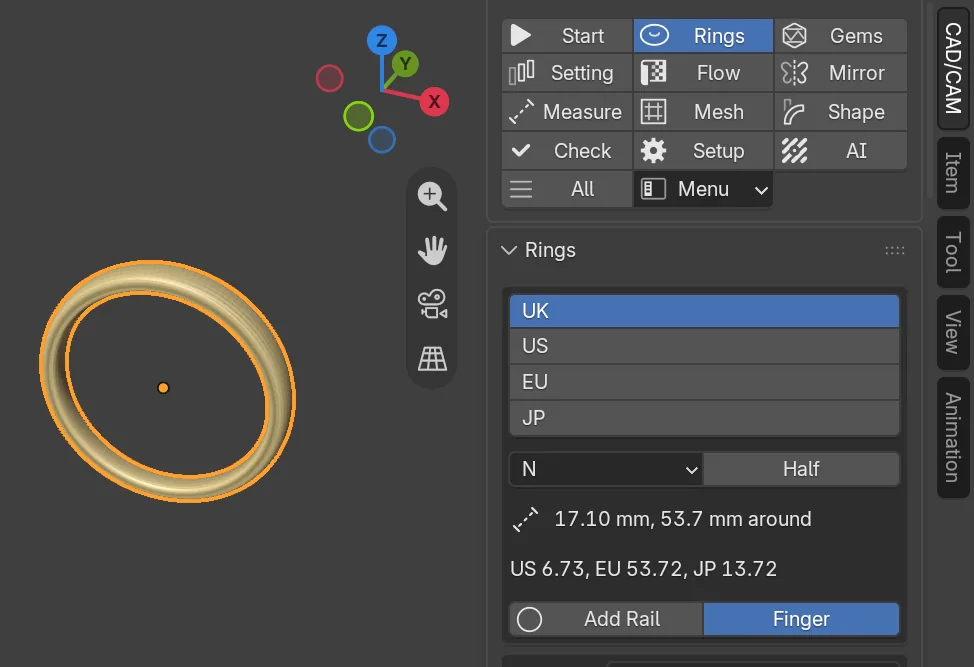Screen dimensions: 974x667
Task: Collapse the Rings panel
Action: click(509, 250)
